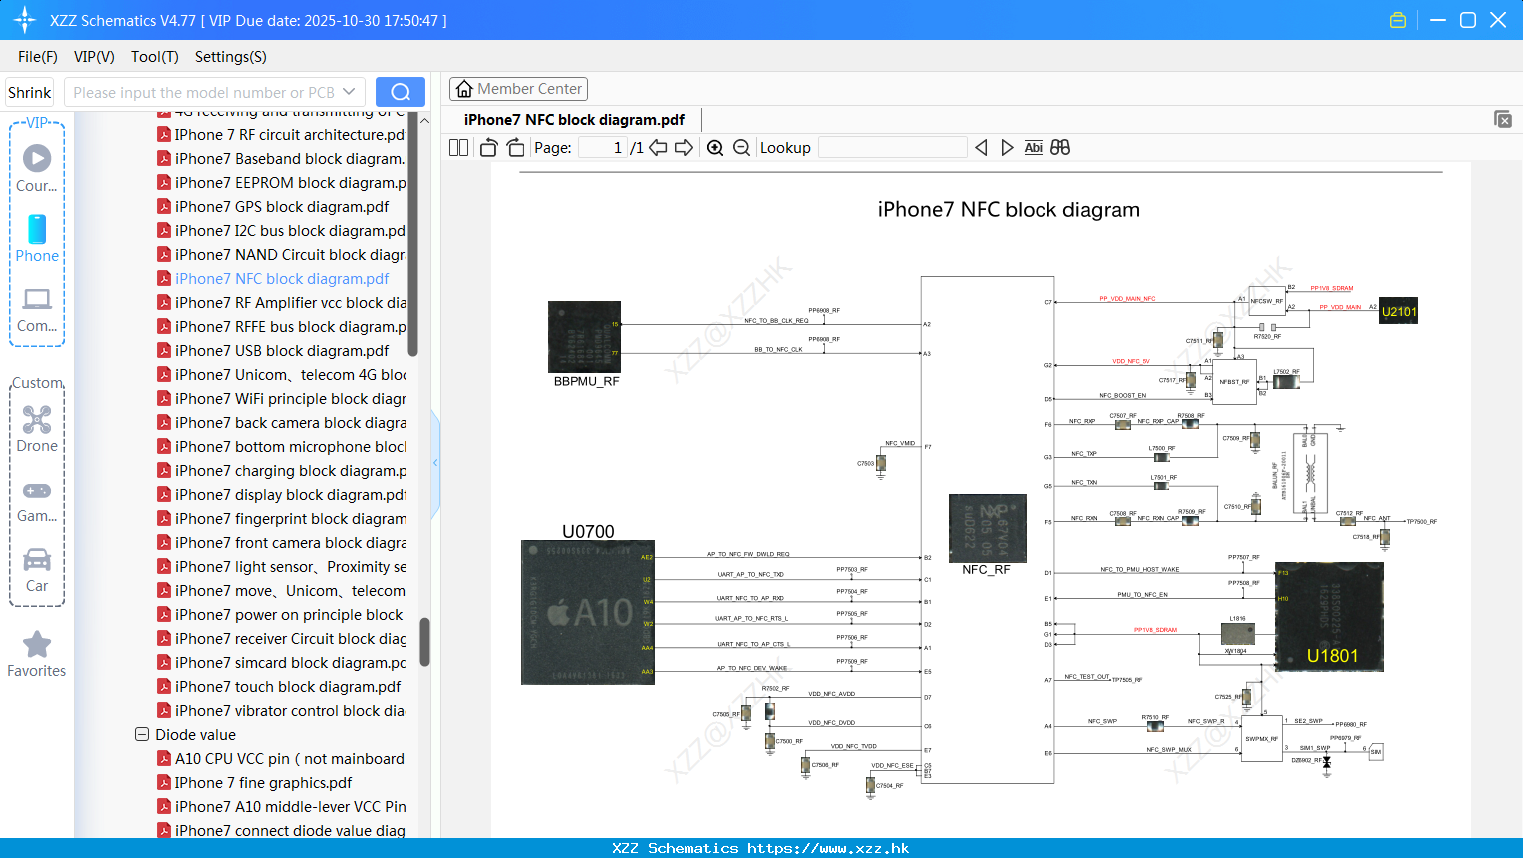Open iPhone7 EEPROM block diagram
The image size is (1523, 858).
point(281,183)
